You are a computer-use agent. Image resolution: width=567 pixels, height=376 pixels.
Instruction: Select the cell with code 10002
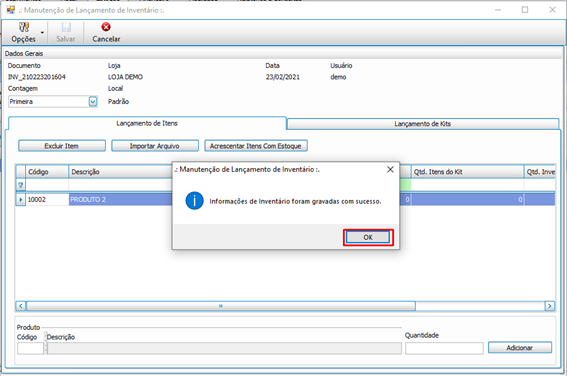(x=47, y=200)
